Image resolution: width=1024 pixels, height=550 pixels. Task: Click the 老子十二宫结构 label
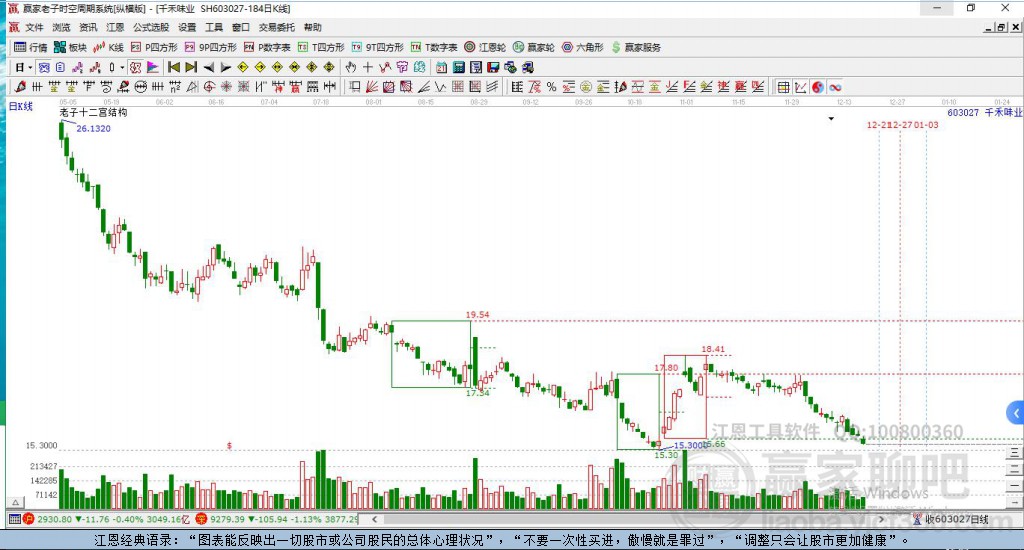93,112
